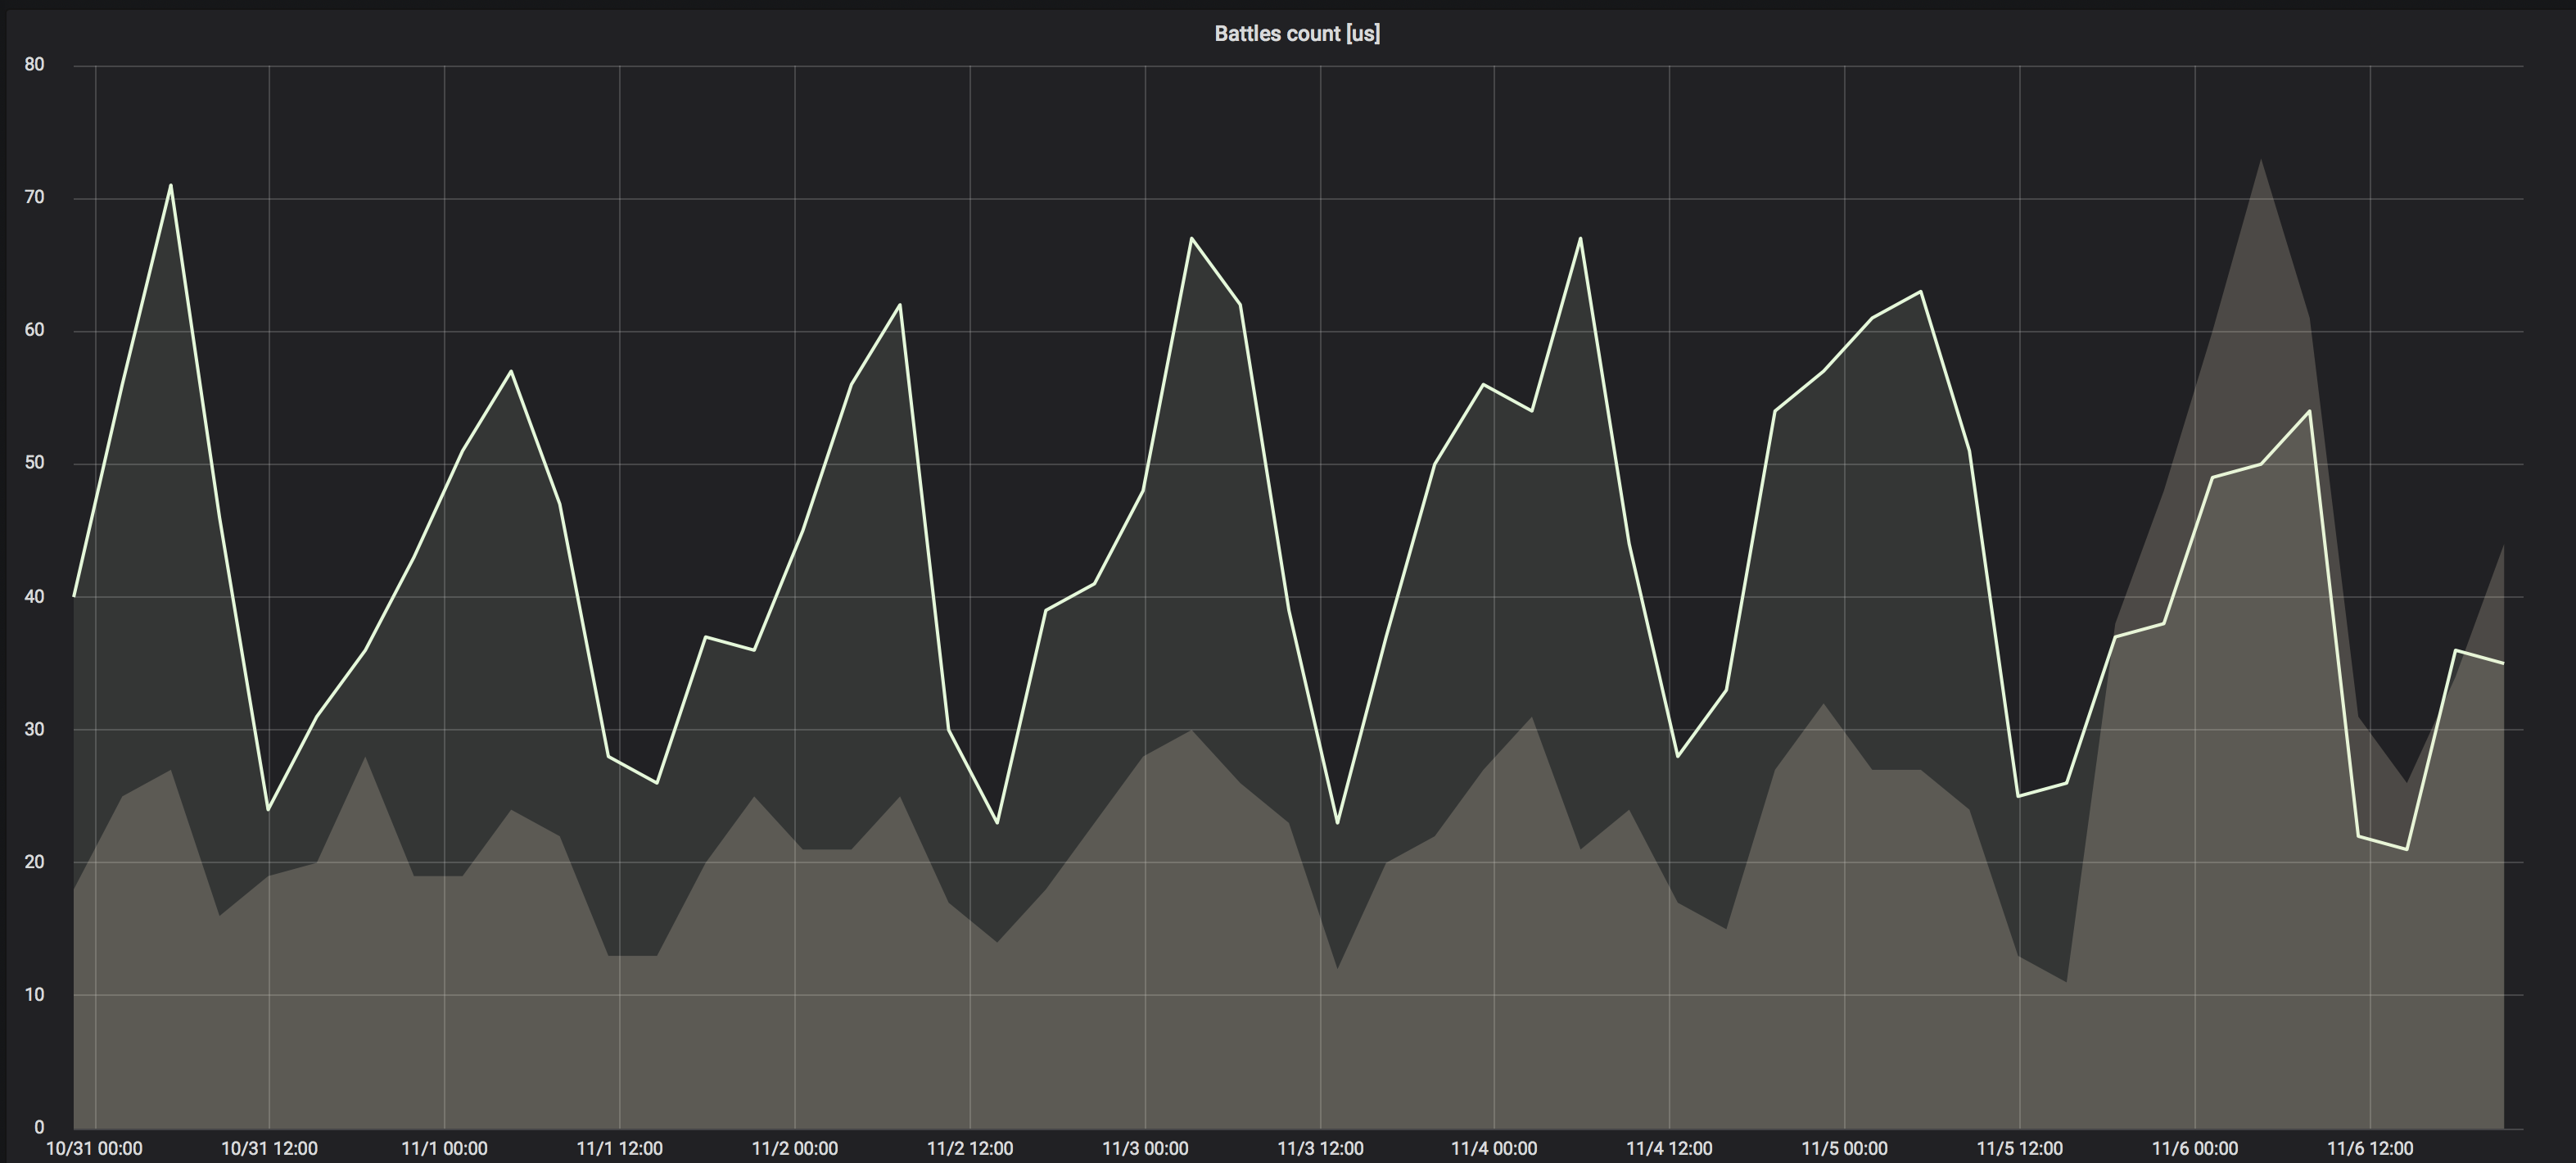Click the shaded area peak near 73 on 11/6
The width and height of the screenshot is (2576, 1163).
[x=2261, y=159]
